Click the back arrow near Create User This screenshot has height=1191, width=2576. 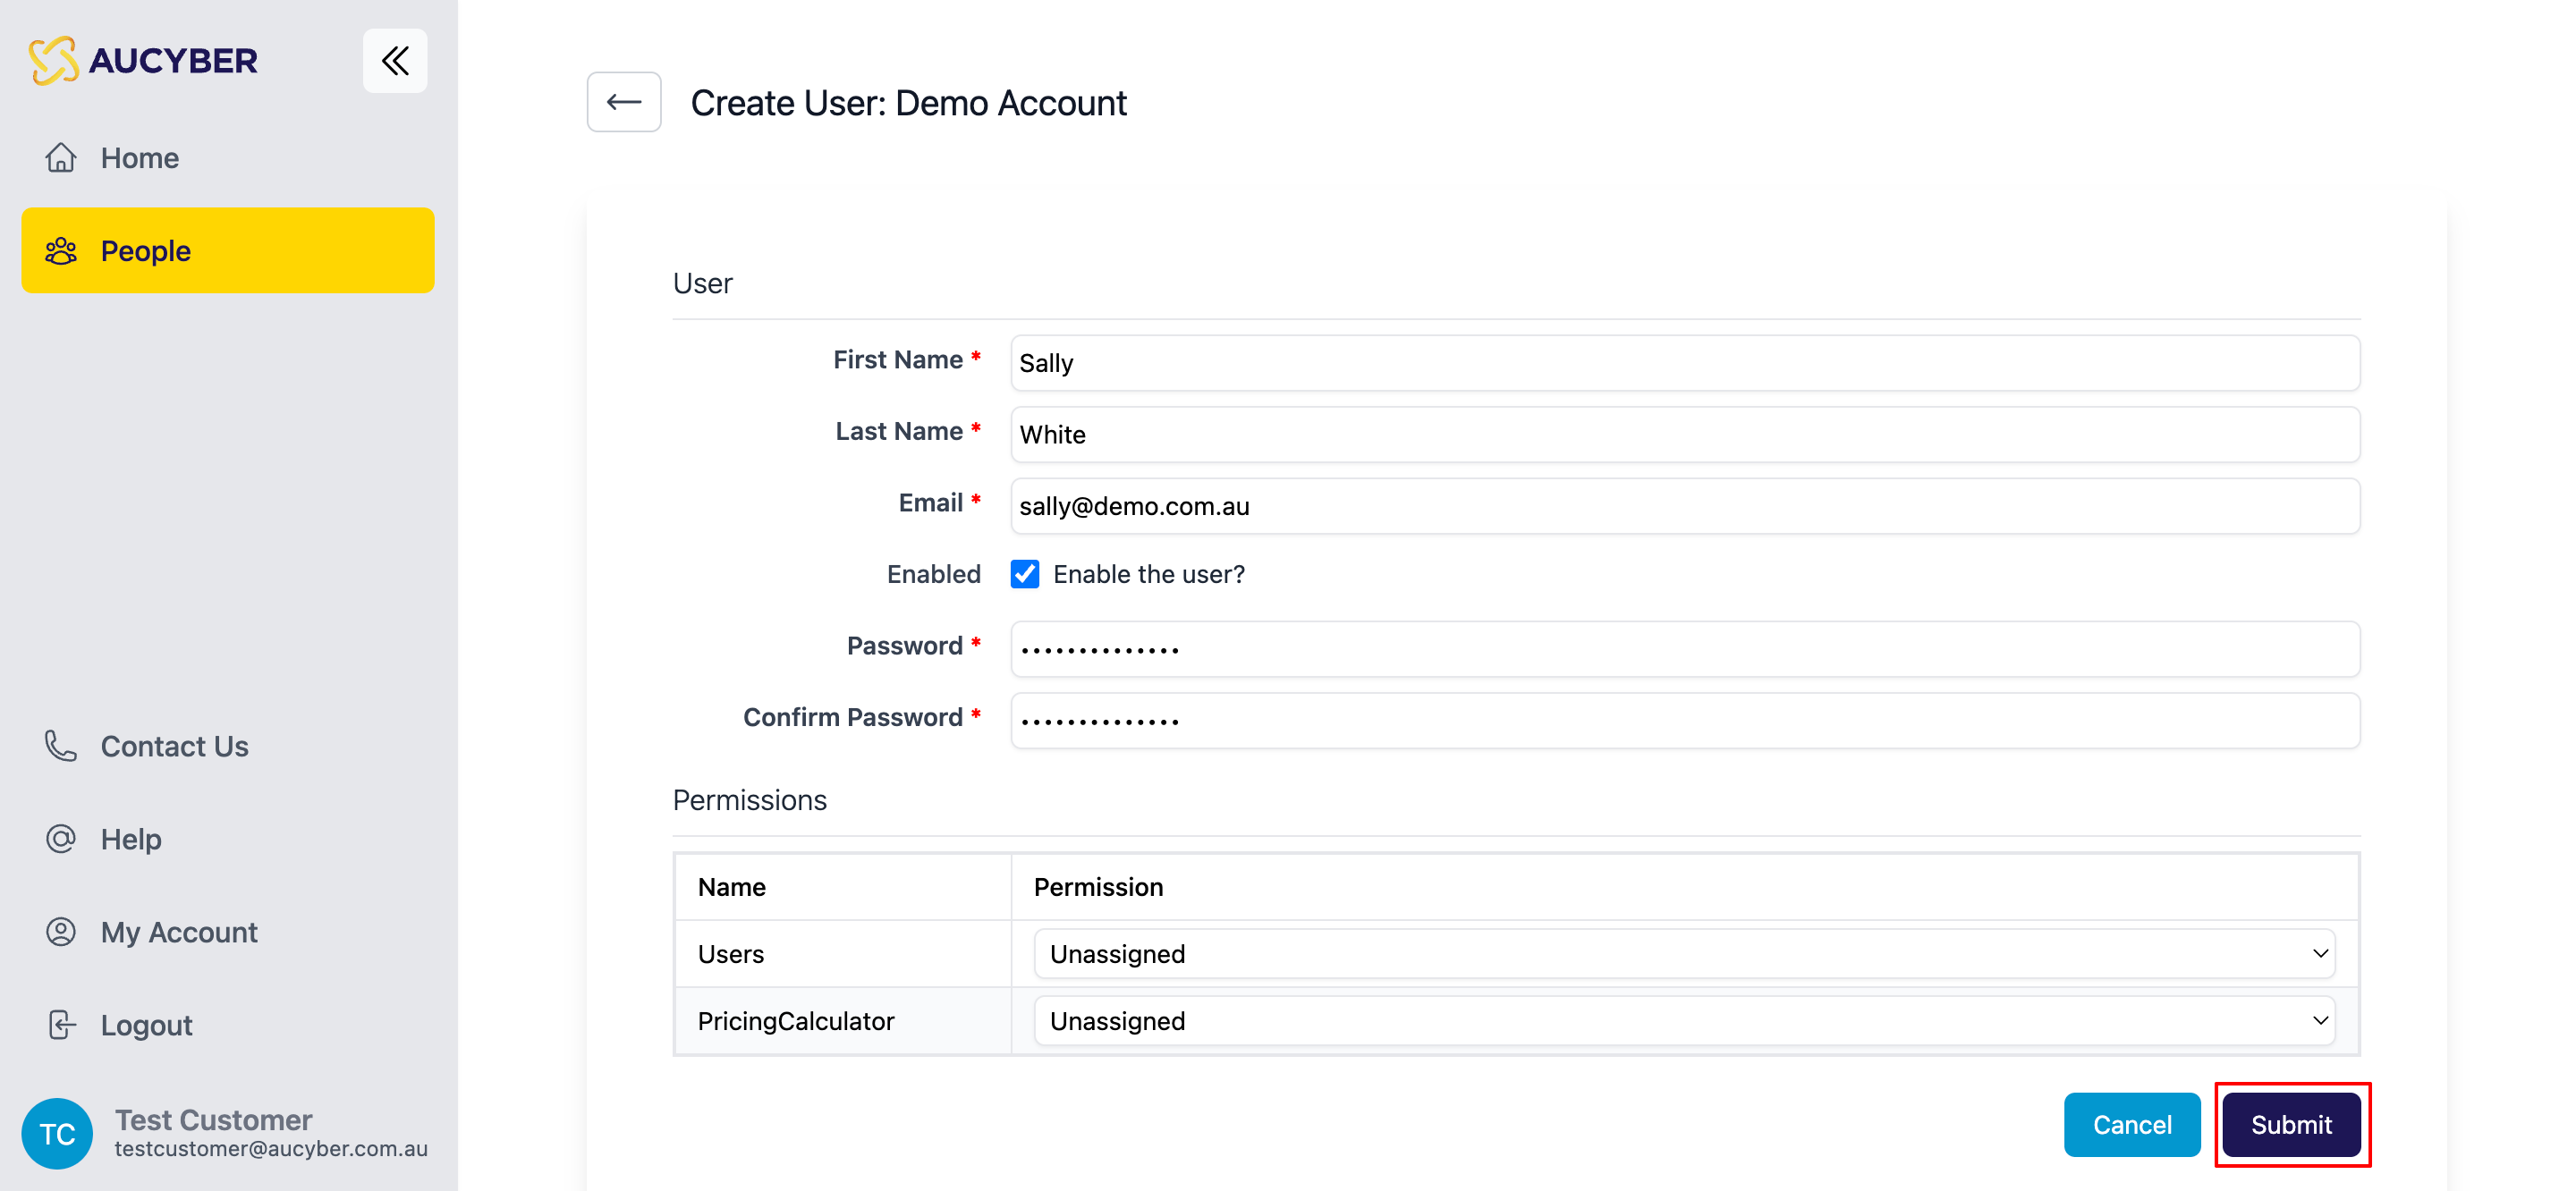(x=623, y=101)
